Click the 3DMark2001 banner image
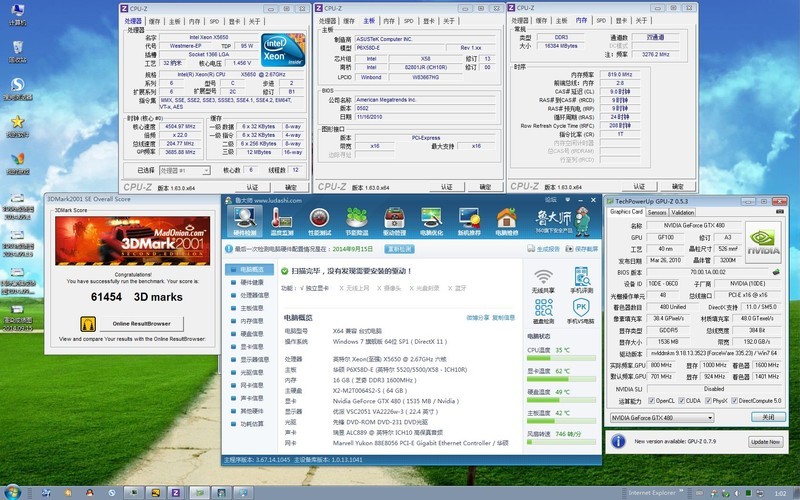Image resolution: width=800 pixels, height=500 pixels. tap(133, 240)
